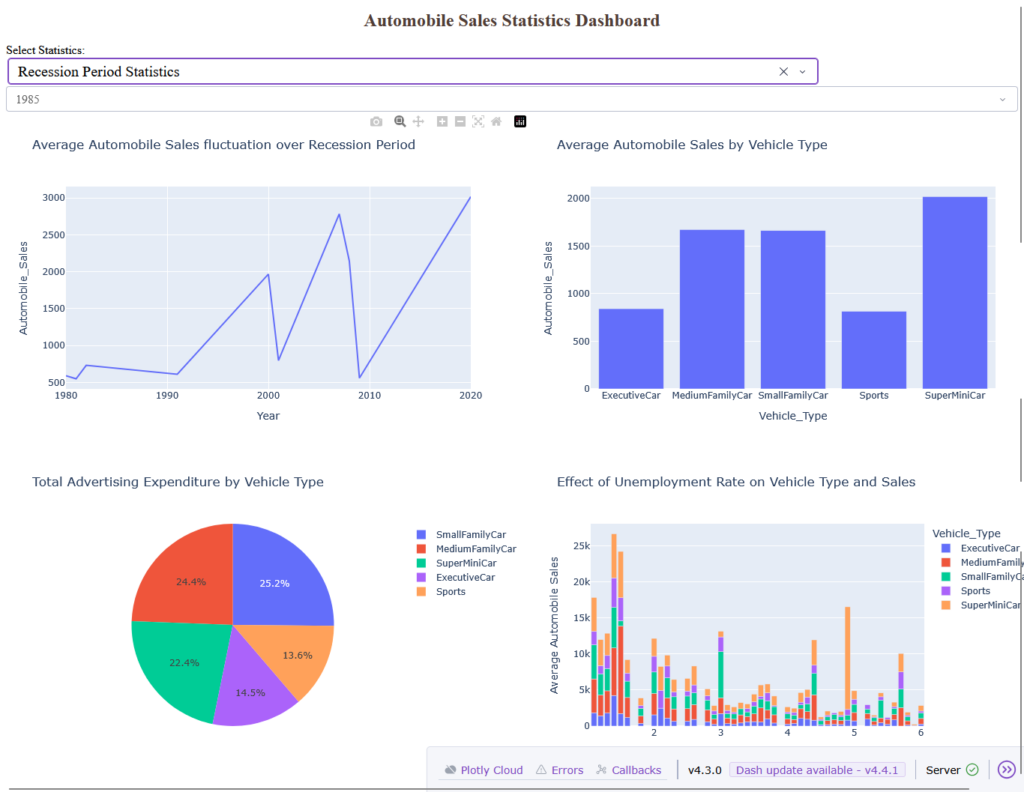This screenshot has height=792, width=1024.
Task: Click the Sports bar in bar chart
Action: (874, 350)
